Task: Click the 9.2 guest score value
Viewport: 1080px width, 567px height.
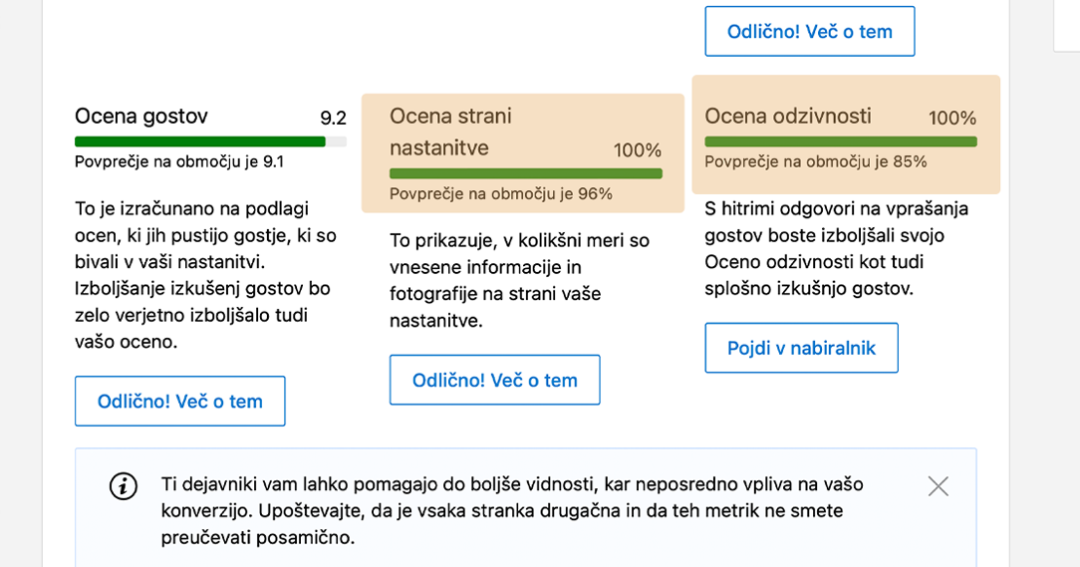Action: coord(333,118)
